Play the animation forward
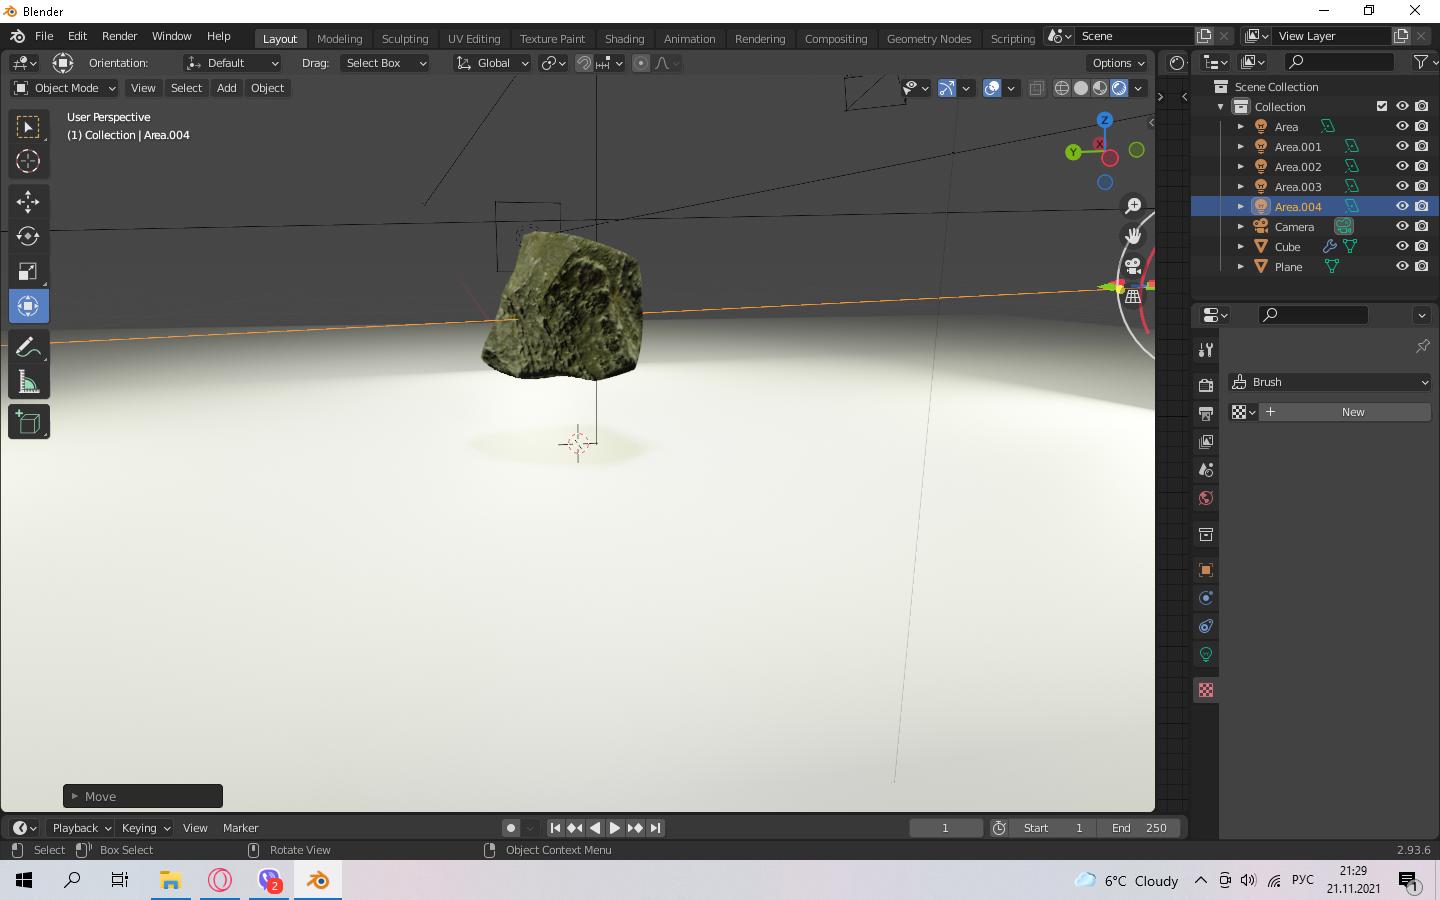Viewport: 1440px width, 900px height. [615, 828]
